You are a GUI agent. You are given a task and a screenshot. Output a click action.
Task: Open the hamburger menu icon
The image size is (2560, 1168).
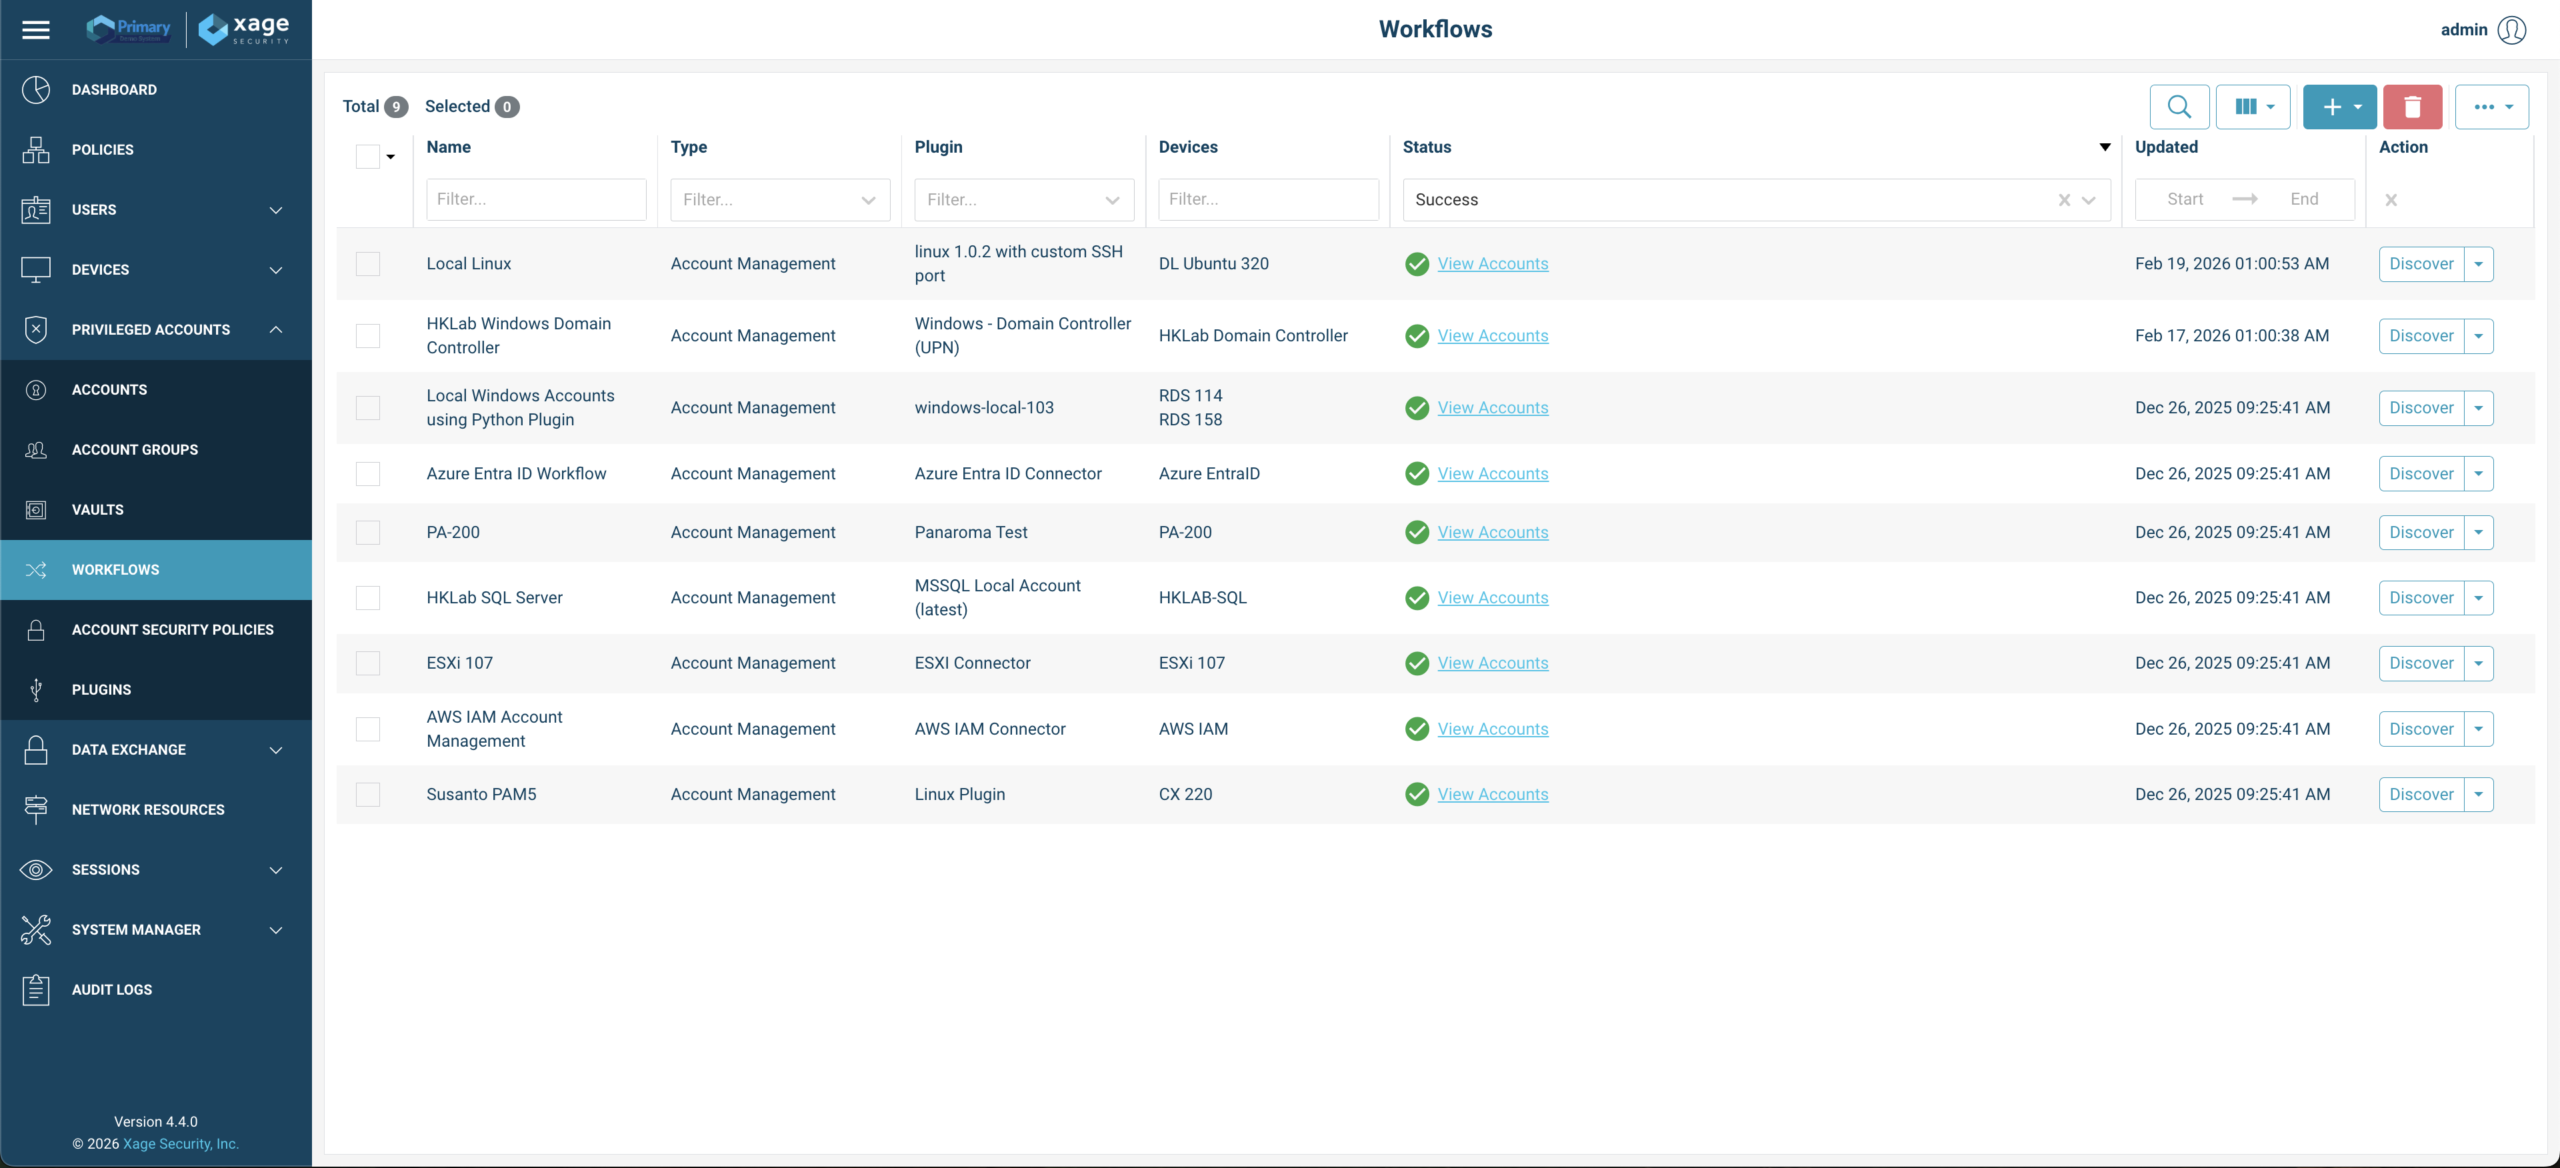coord(36,29)
